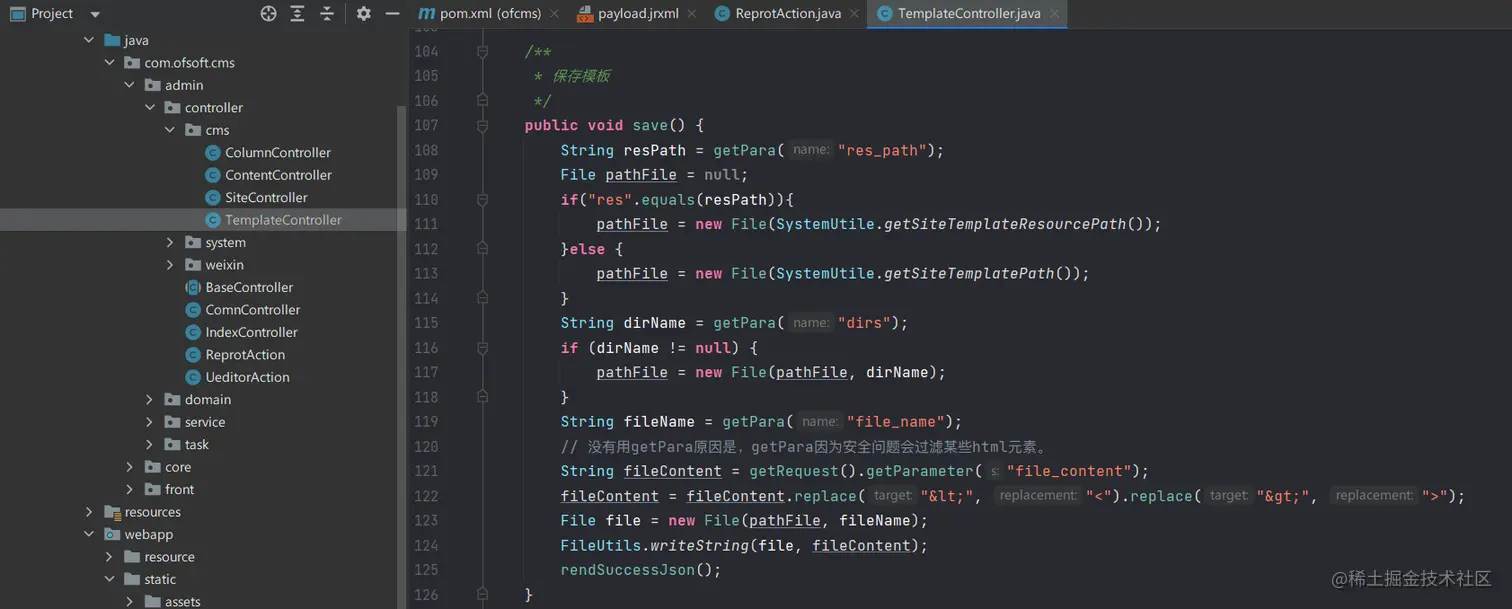Close the payload.jrxml tab
This screenshot has height=609, width=1512.
pos(692,14)
